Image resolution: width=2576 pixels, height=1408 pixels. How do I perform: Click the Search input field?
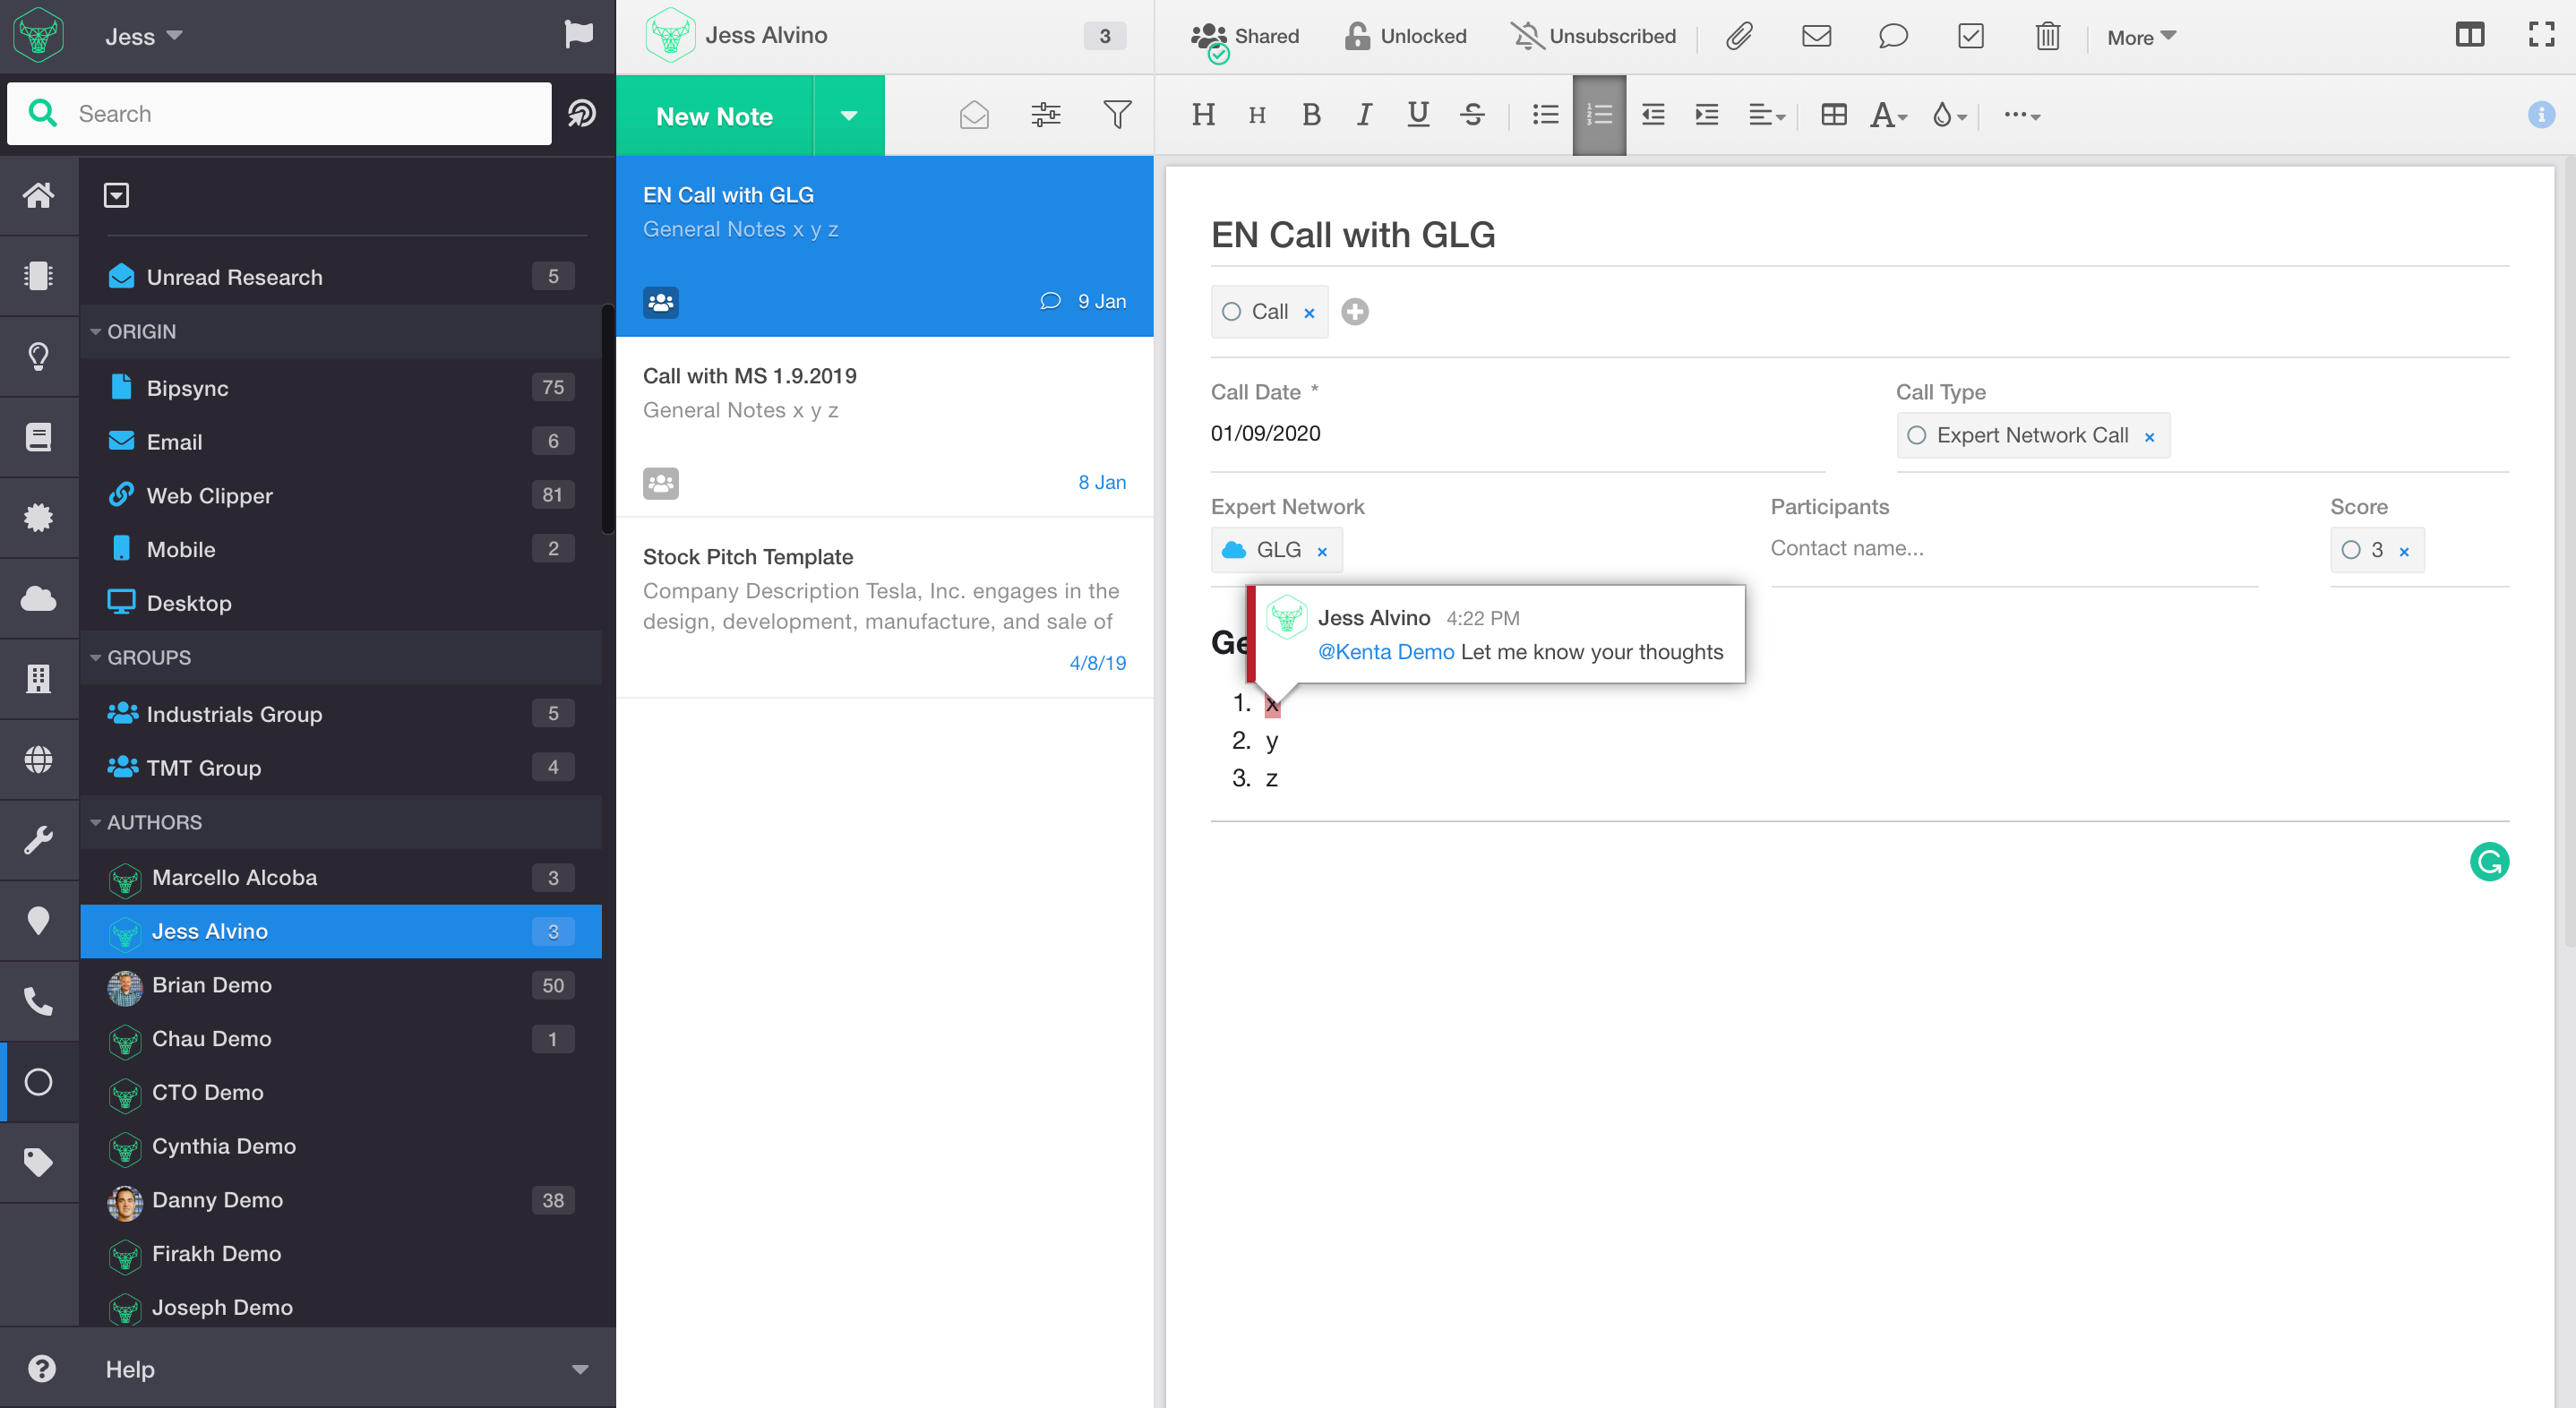(x=300, y=114)
